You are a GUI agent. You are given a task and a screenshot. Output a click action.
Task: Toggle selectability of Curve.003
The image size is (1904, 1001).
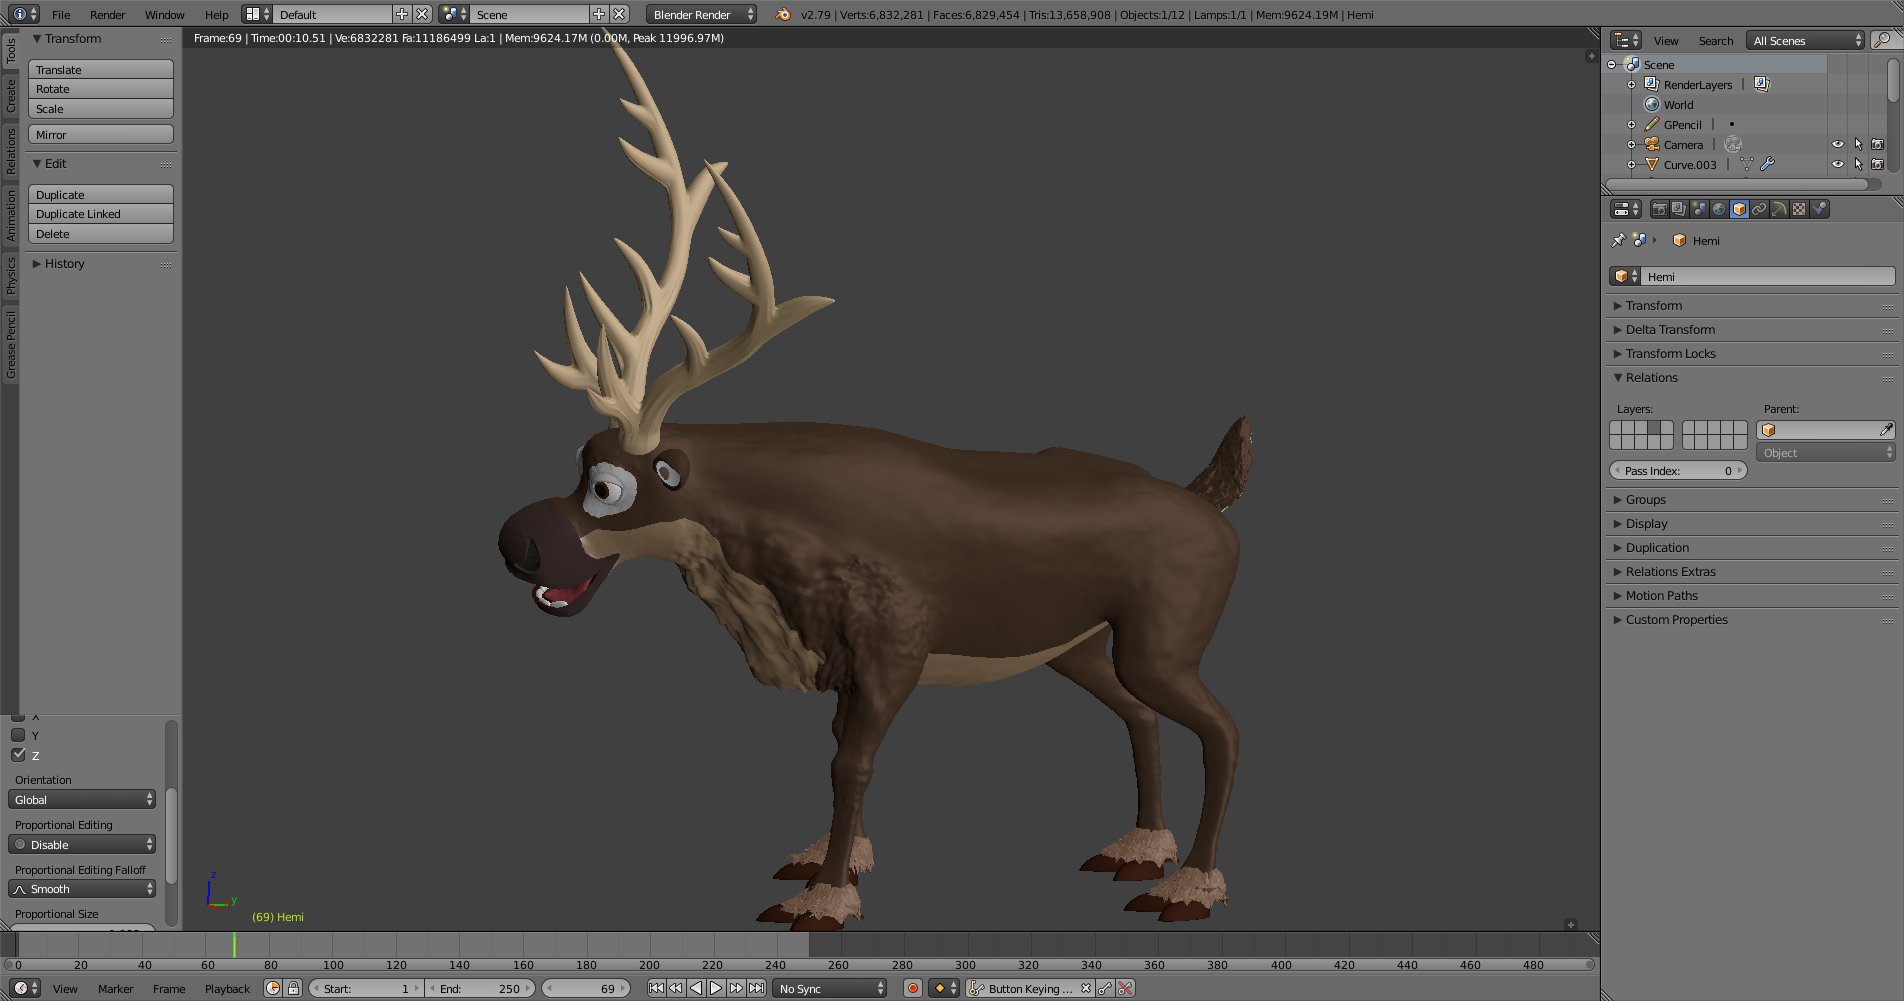[x=1858, y=164]
